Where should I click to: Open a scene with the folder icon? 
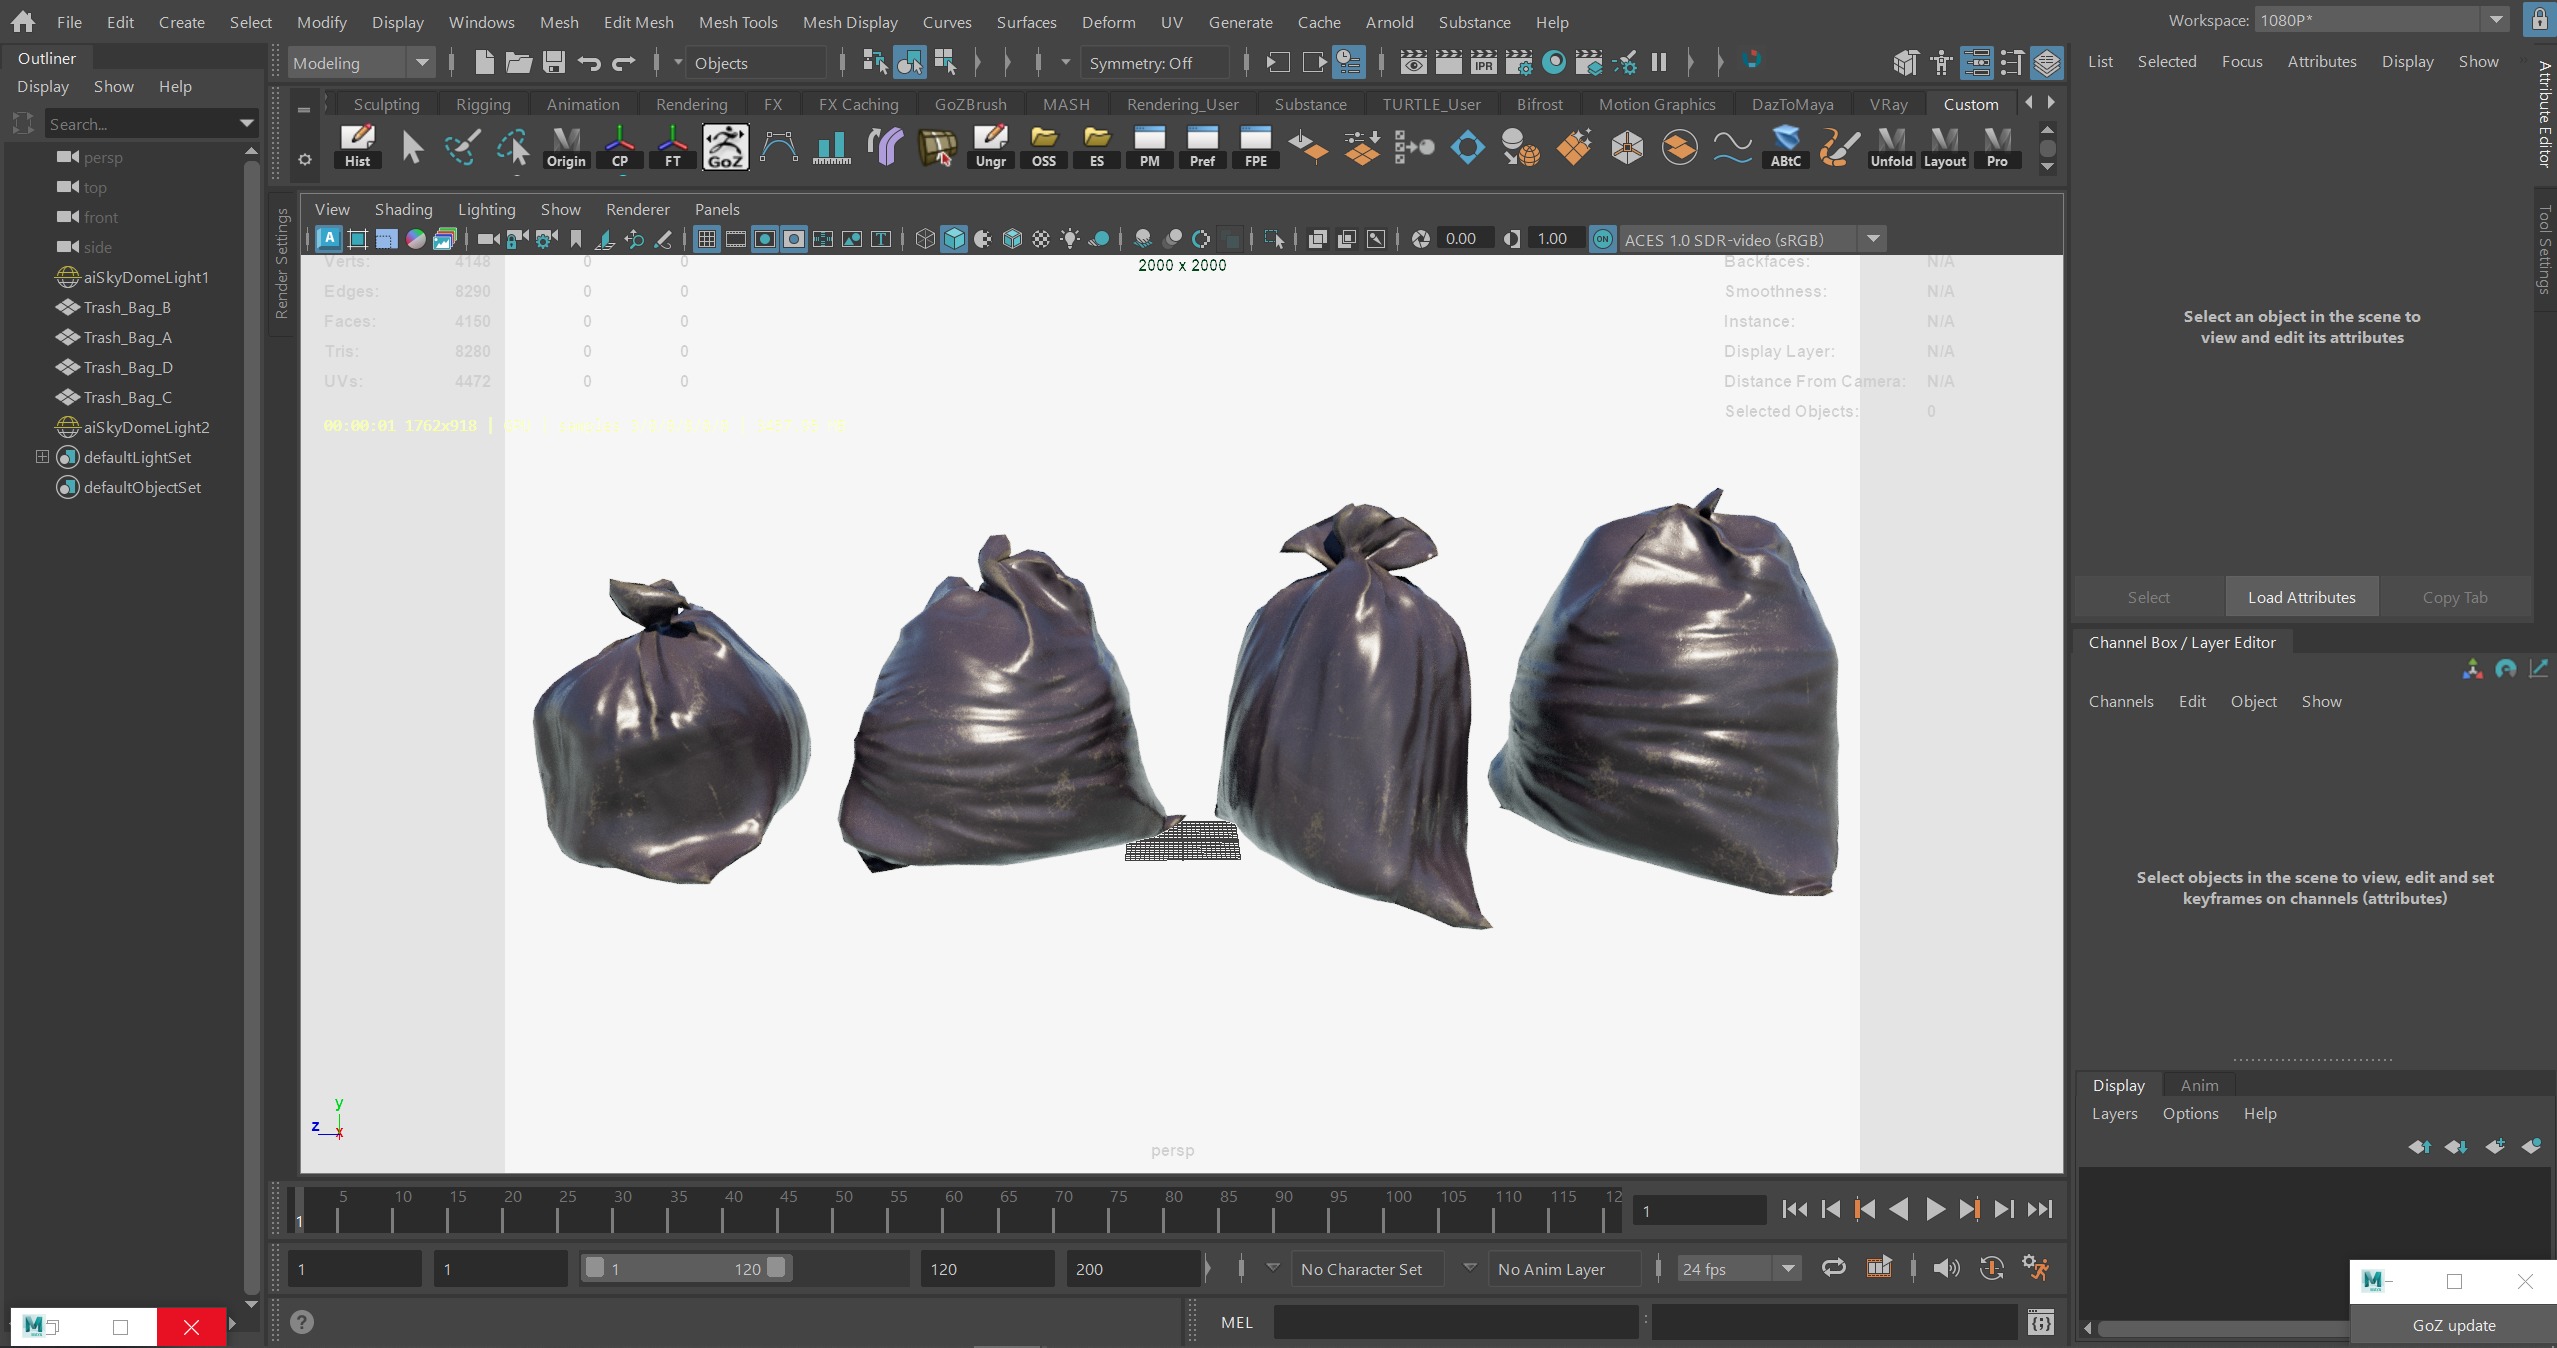[518, 62]
